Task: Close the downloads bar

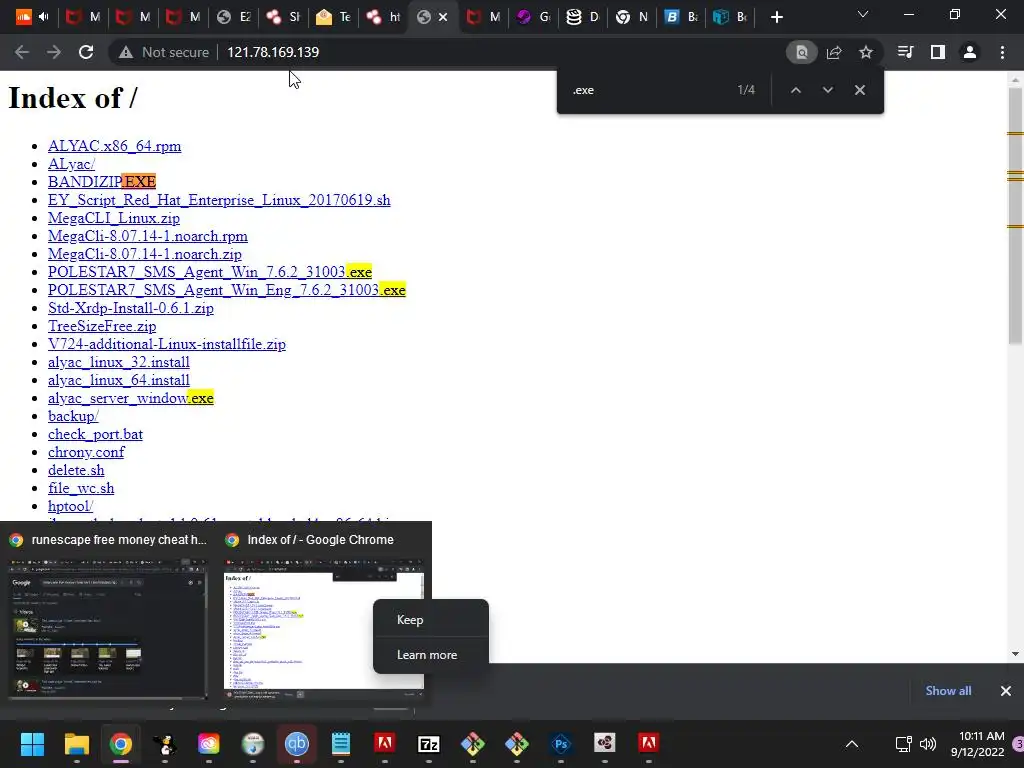Action: pos(1006,691)
